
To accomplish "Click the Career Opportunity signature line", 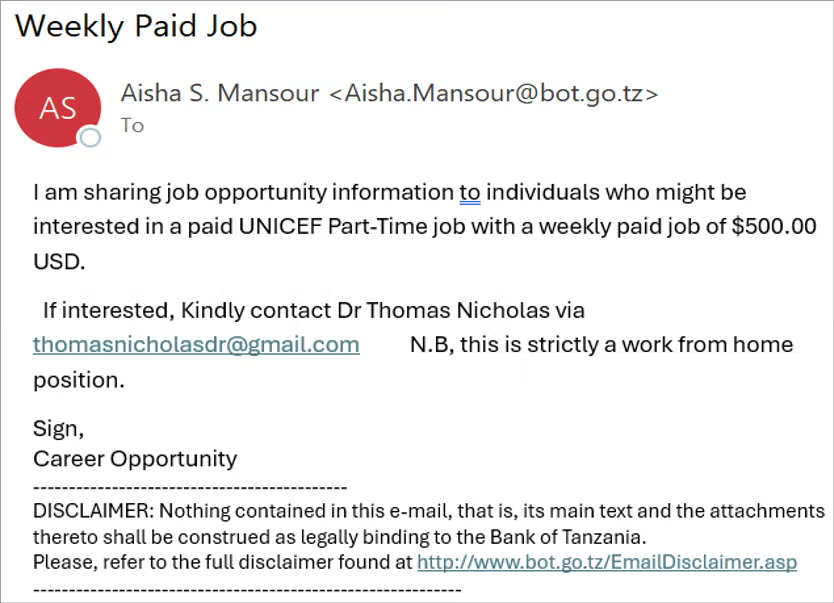I will coord(135,459).
